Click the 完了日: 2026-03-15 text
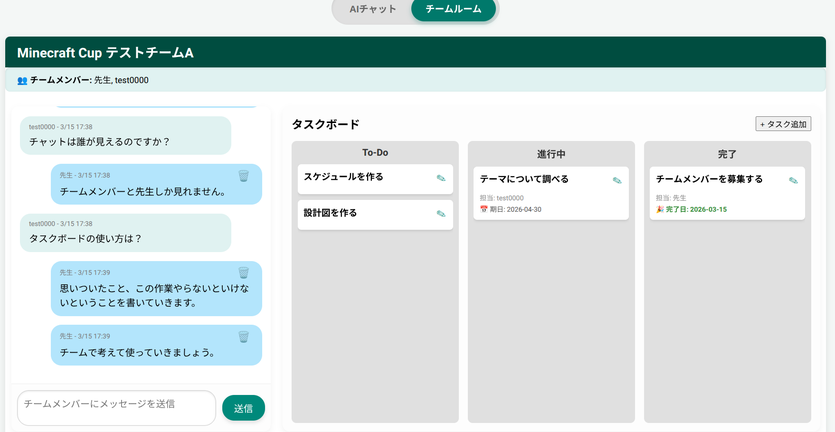Image resolution: width=835 pixels, height=432 pixels. tap(697, 209)
